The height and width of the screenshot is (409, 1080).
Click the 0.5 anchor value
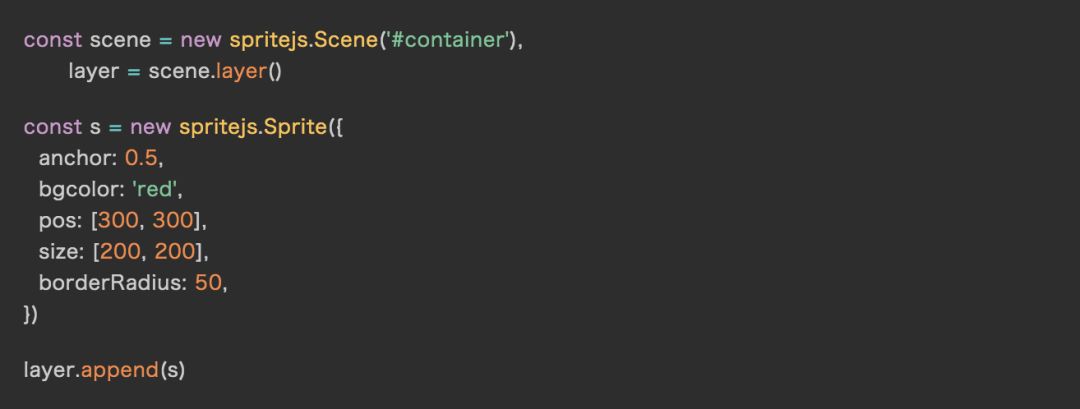pyautogui.click(x=142, y=158)
